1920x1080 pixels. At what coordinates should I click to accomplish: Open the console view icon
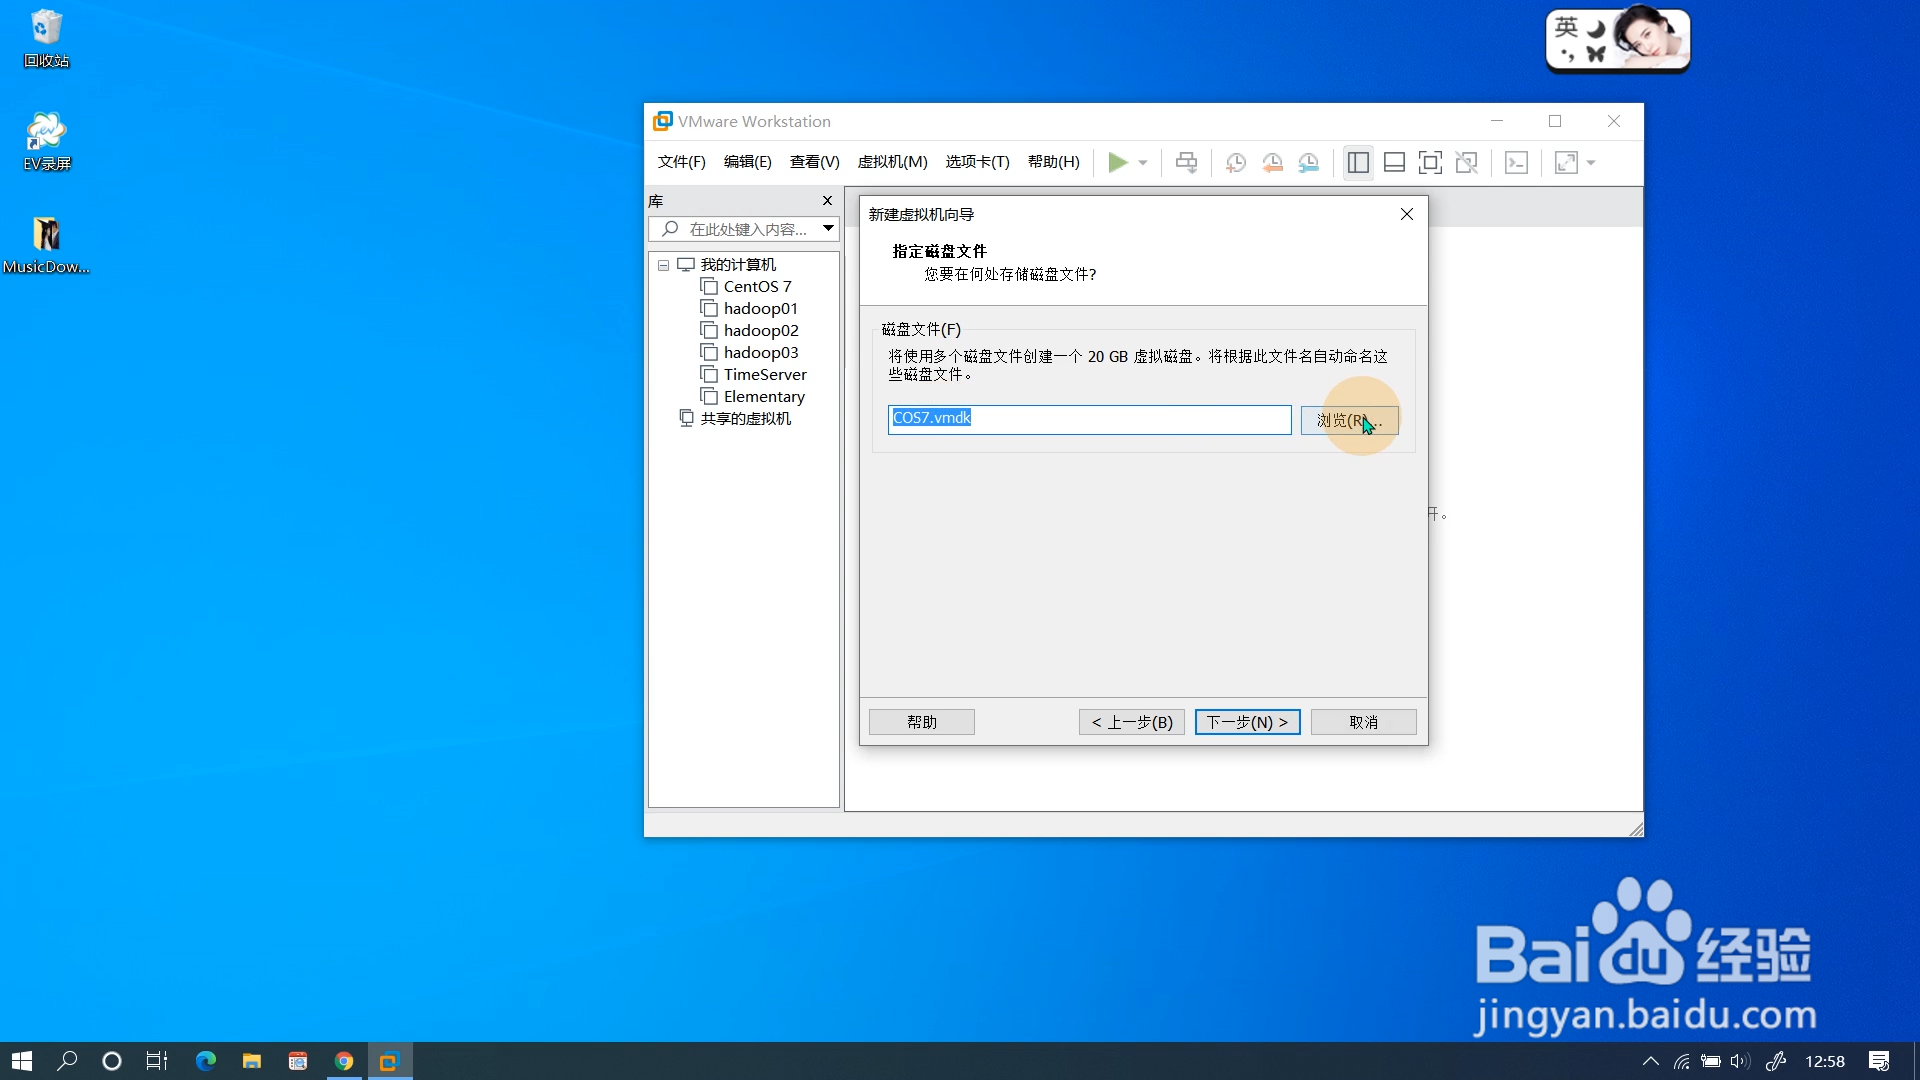pyautogui.click(x=1516, y=162)
